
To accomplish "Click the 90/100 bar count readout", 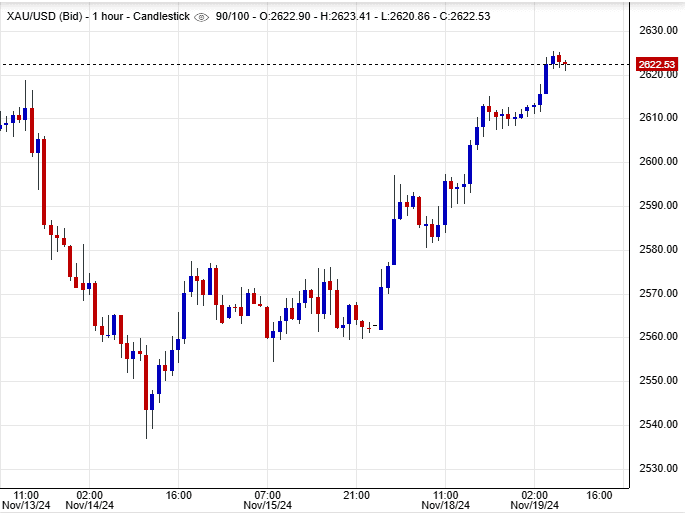I will tap(233, 17).
